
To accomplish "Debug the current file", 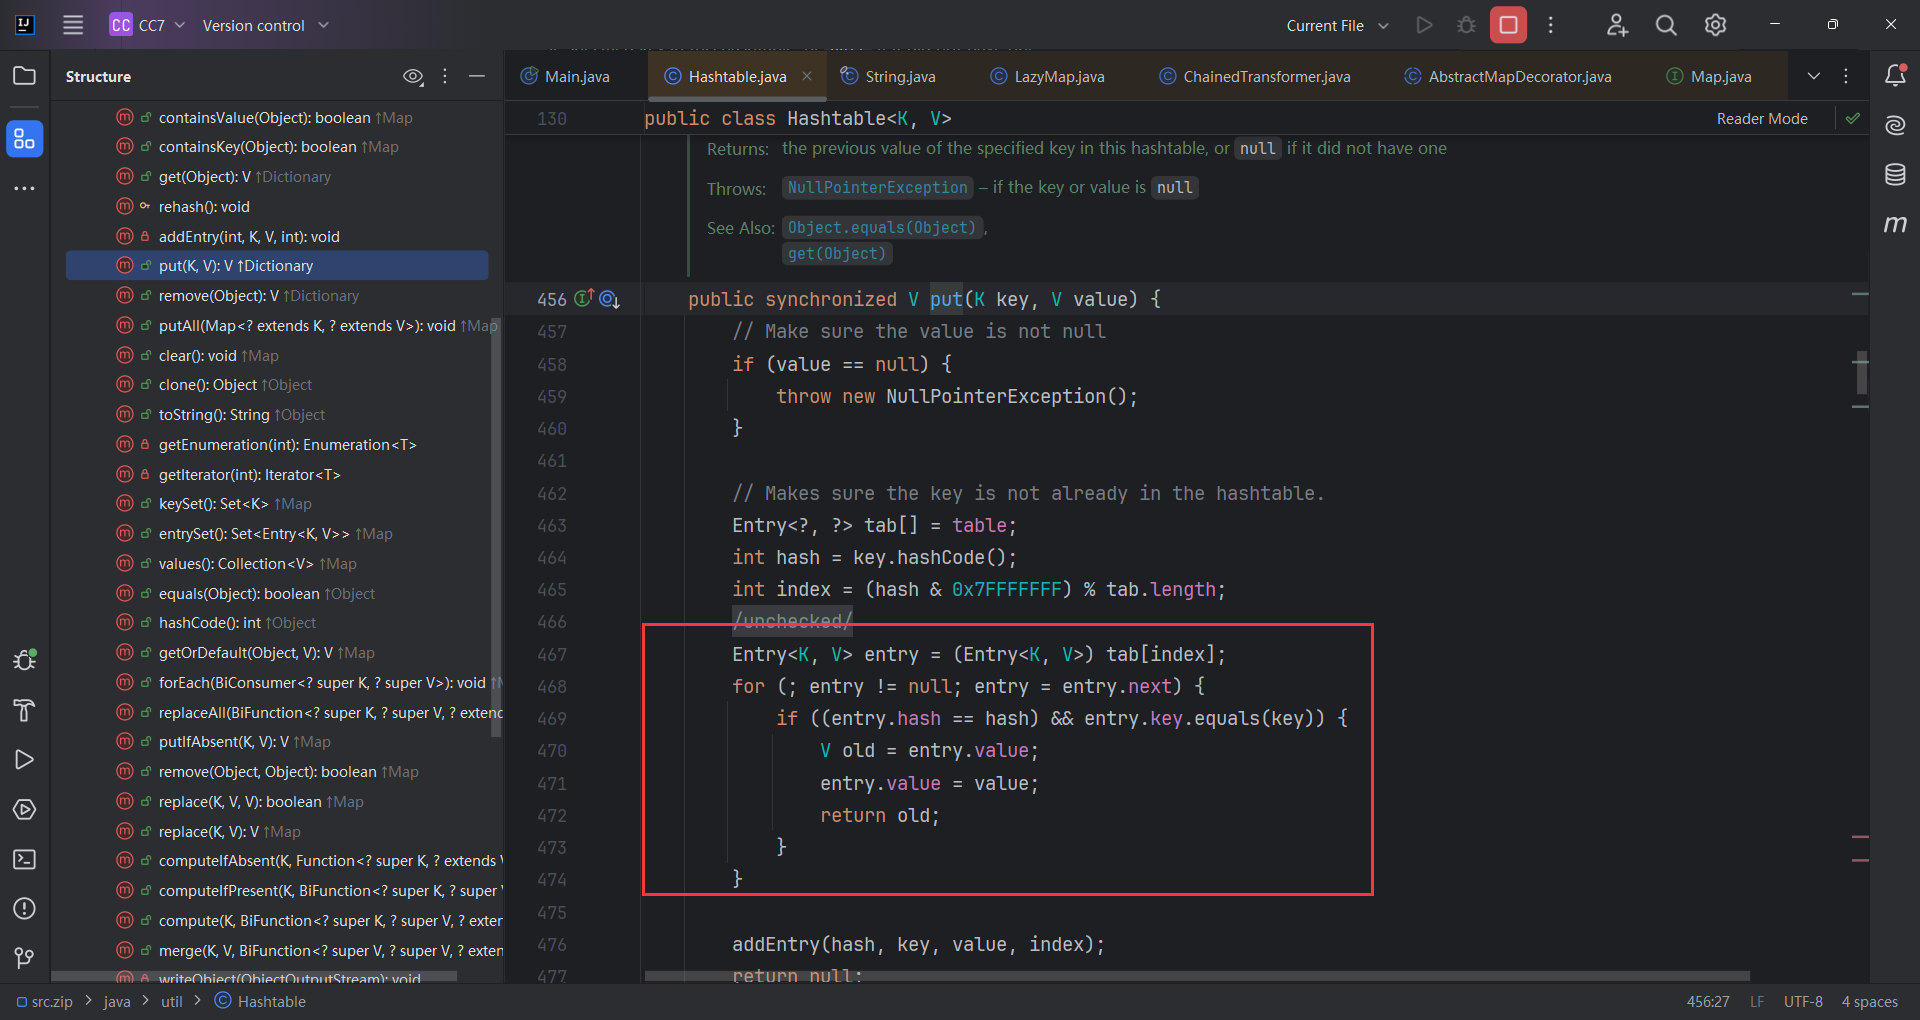I will tap(1466, 25).
